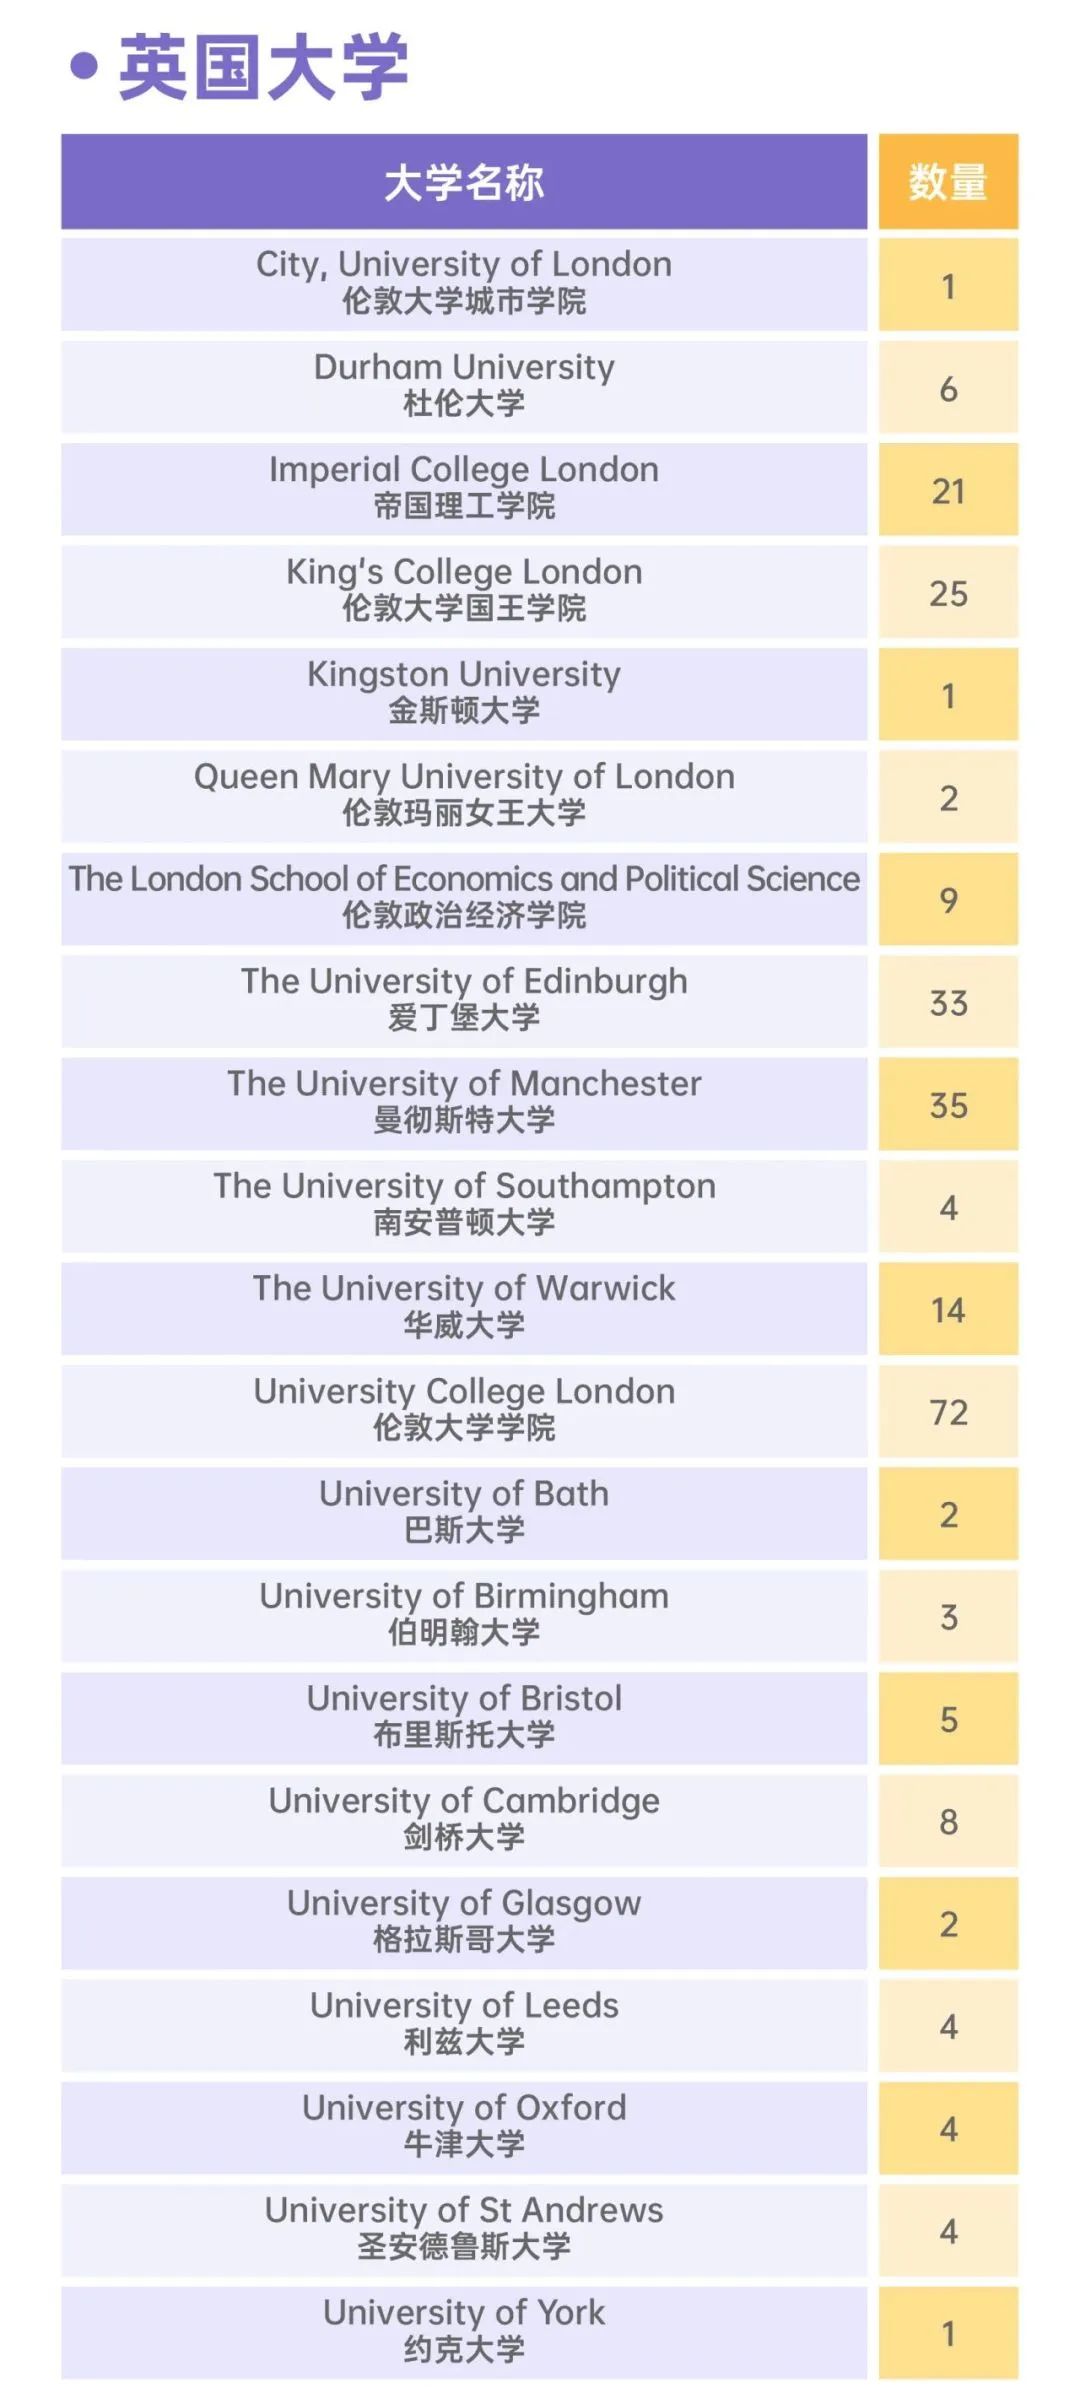Image resolution: width=1080 pixels, height=2397 pixels.
Task: Click University of Cambridge count 8
Action: (x=948, y=1821)
